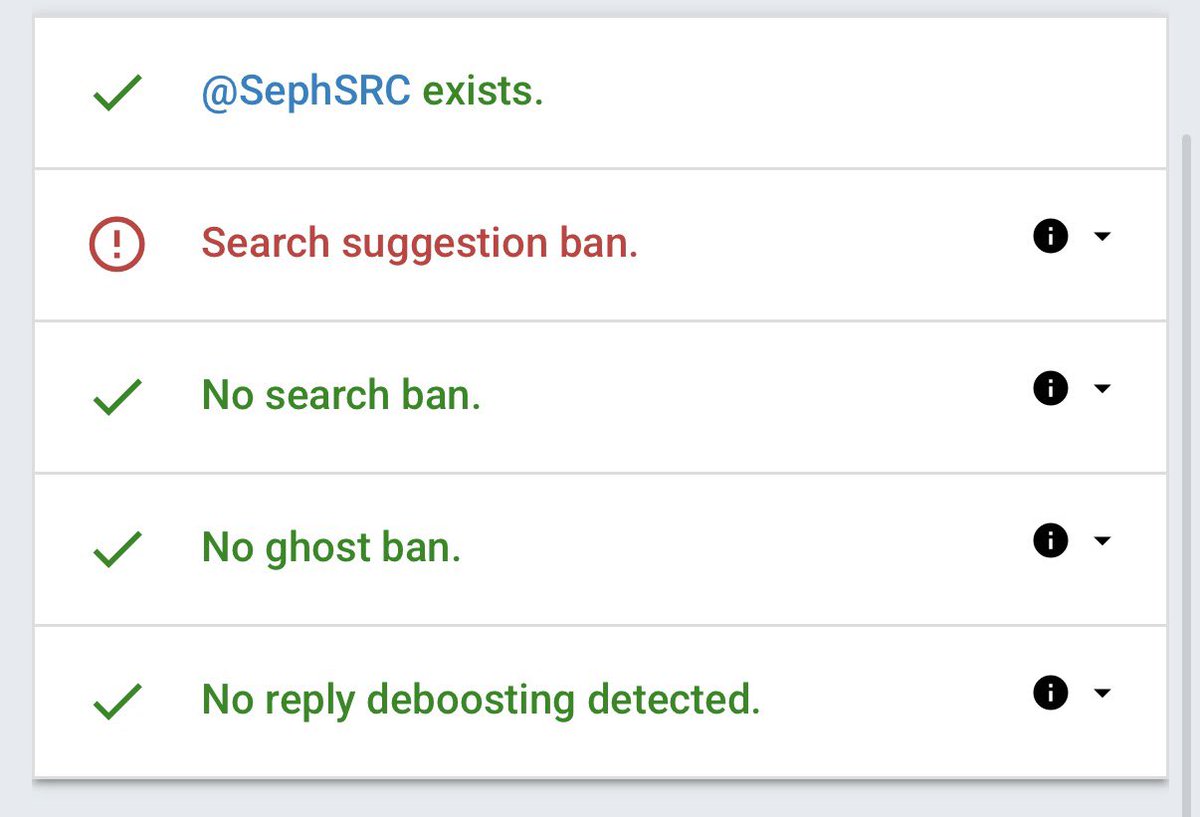Click the checkmark beside No reply deboosting
Image resolution: width=1200 pixels, height=817 pixels.
click(x=117, y=703)
